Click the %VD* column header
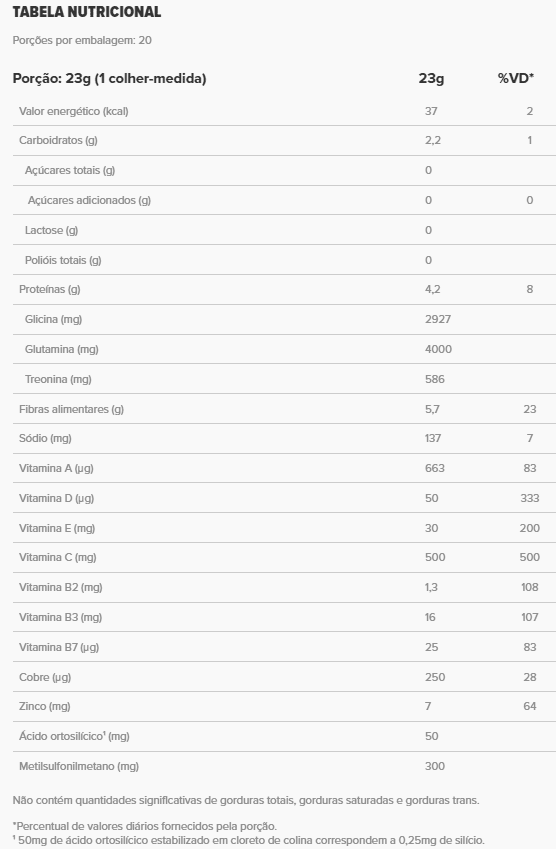556x849 pixels. point(515,79)
